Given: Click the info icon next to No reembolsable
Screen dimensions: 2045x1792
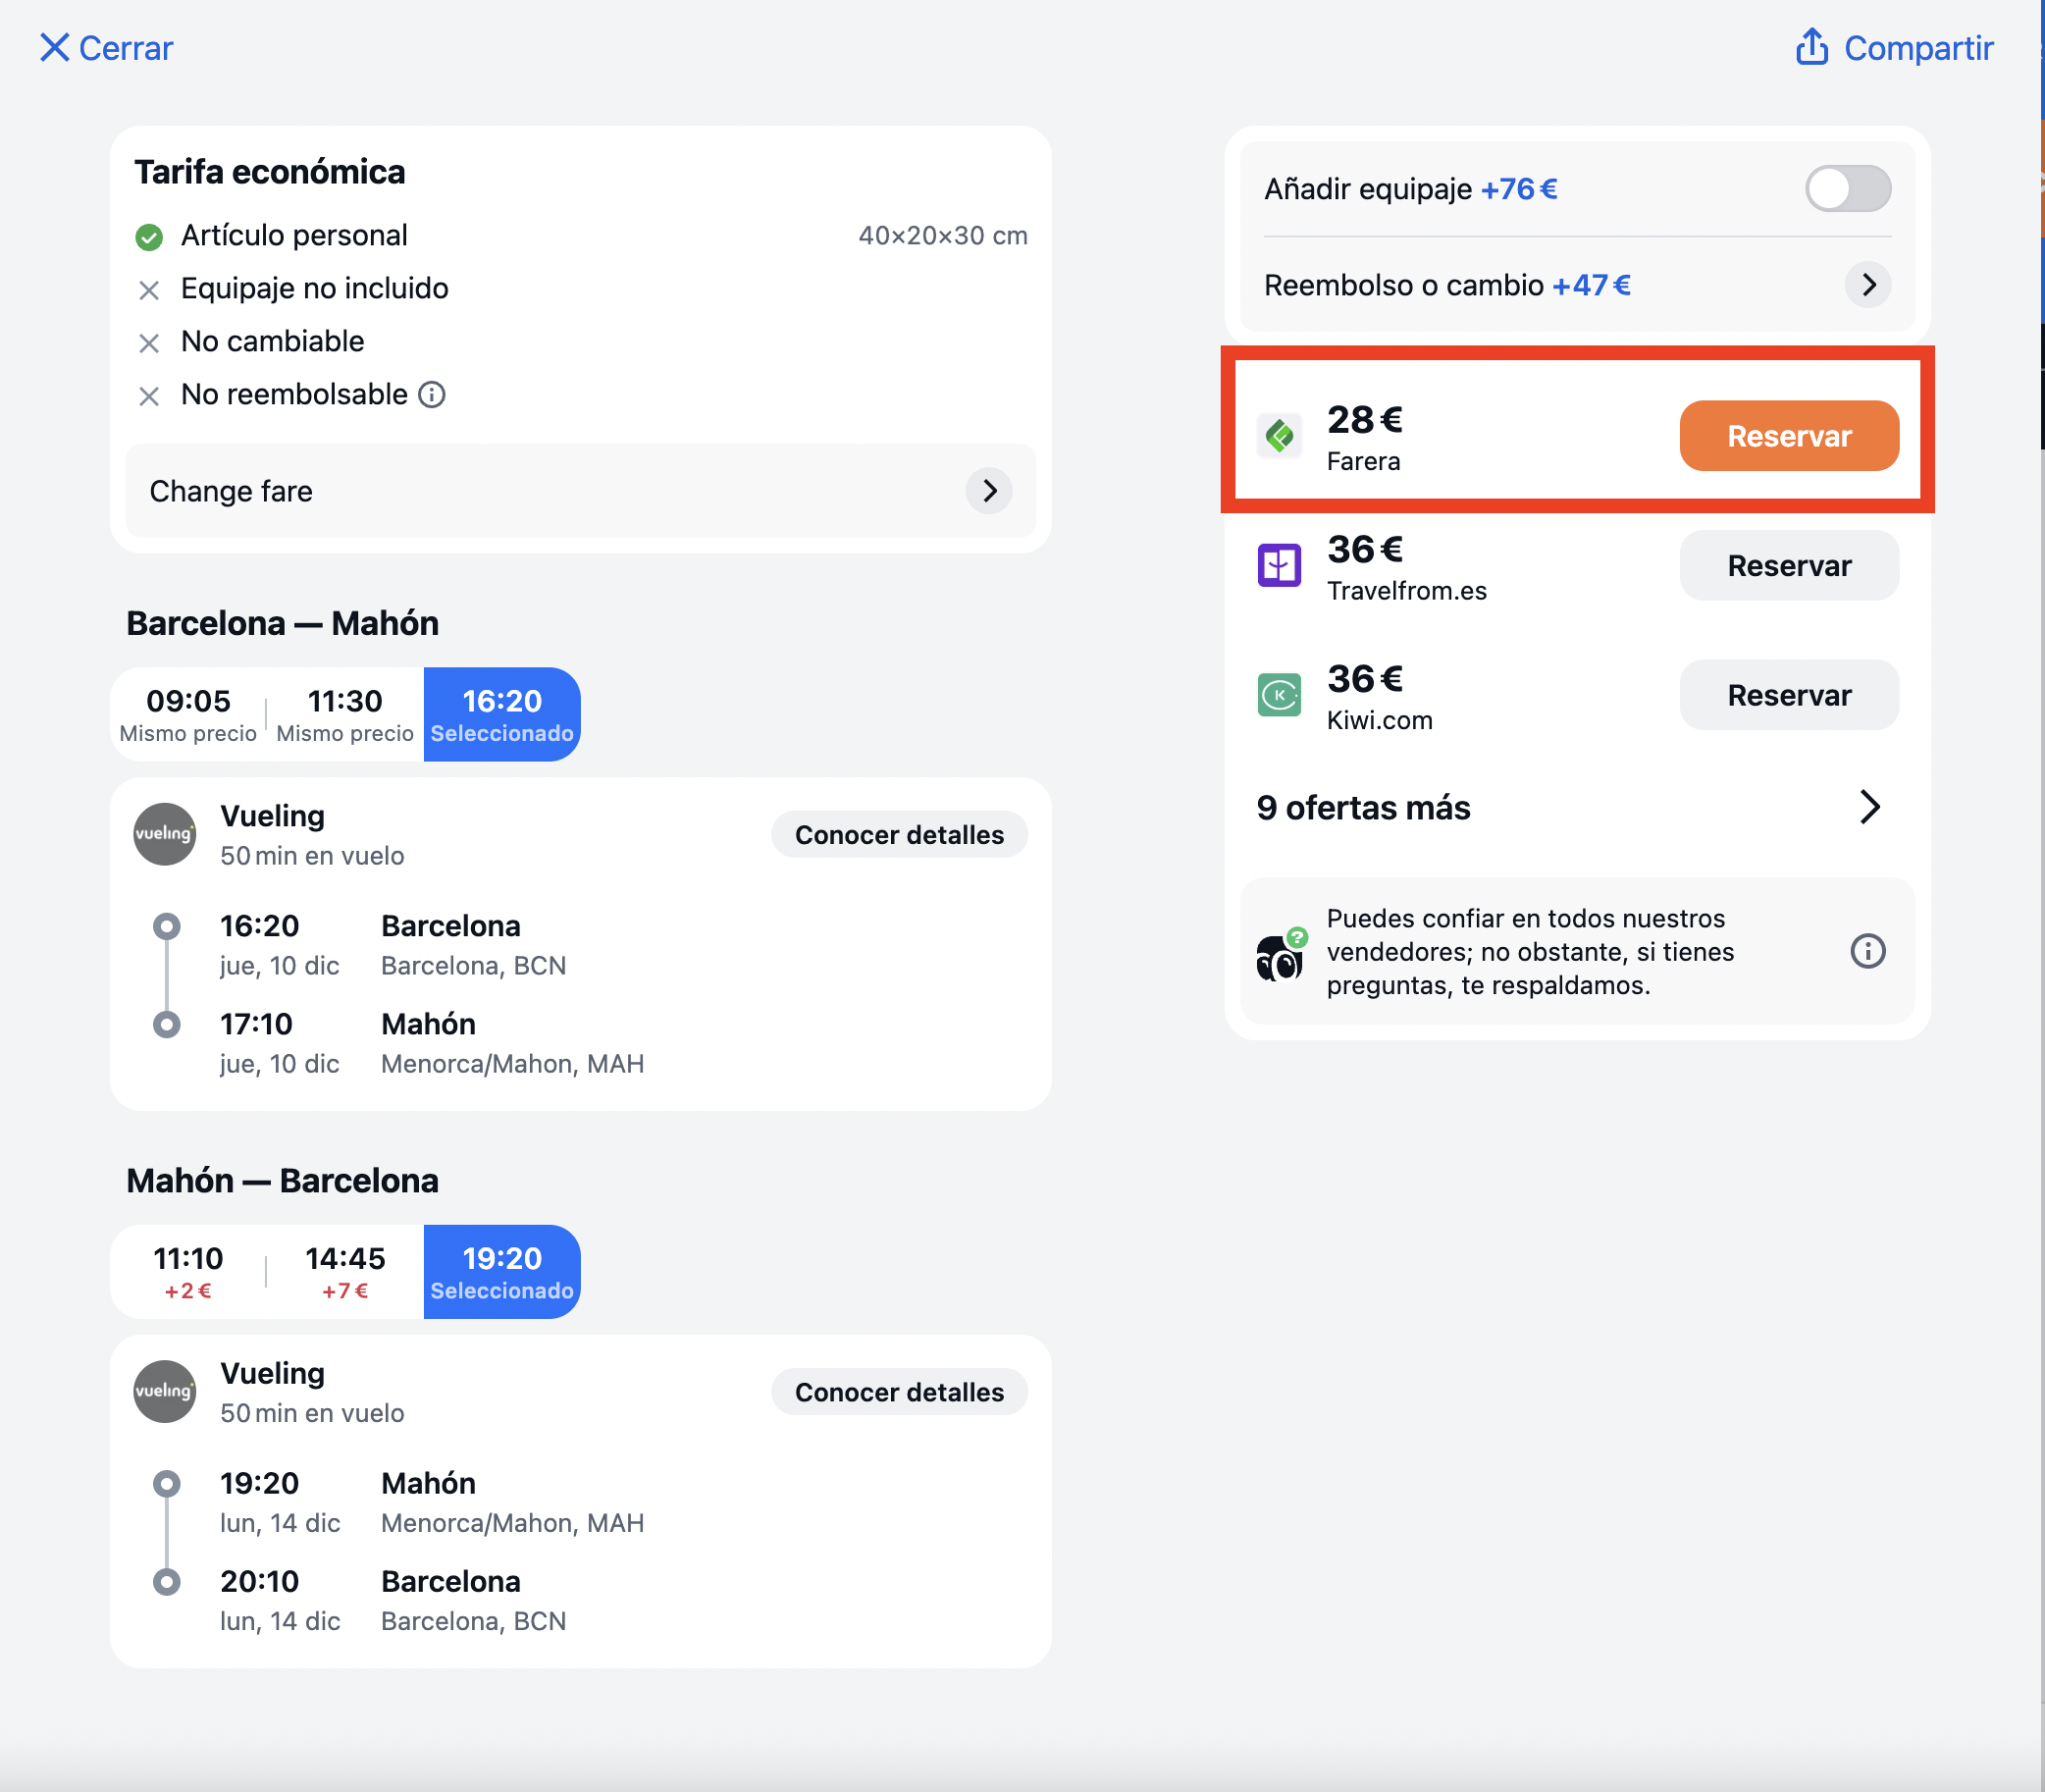Looking at the screenshot, I should coord(431,394).
